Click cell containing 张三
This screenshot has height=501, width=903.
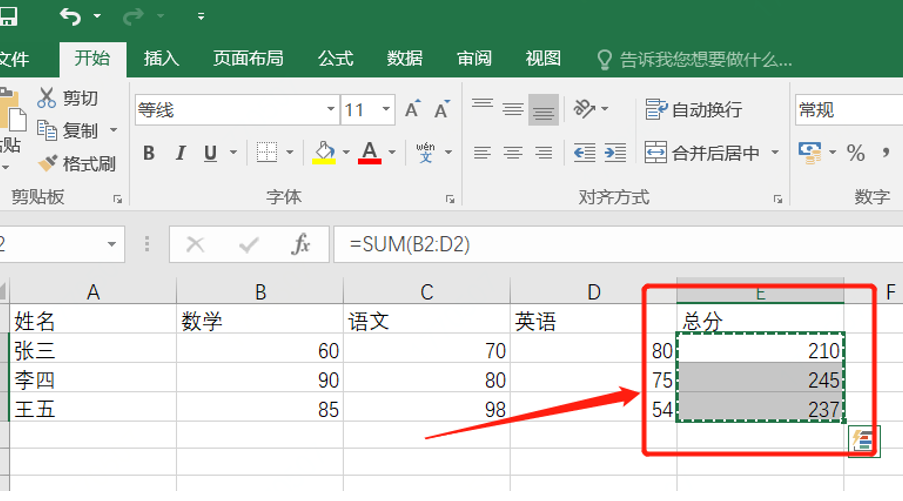tap(93, 350)
